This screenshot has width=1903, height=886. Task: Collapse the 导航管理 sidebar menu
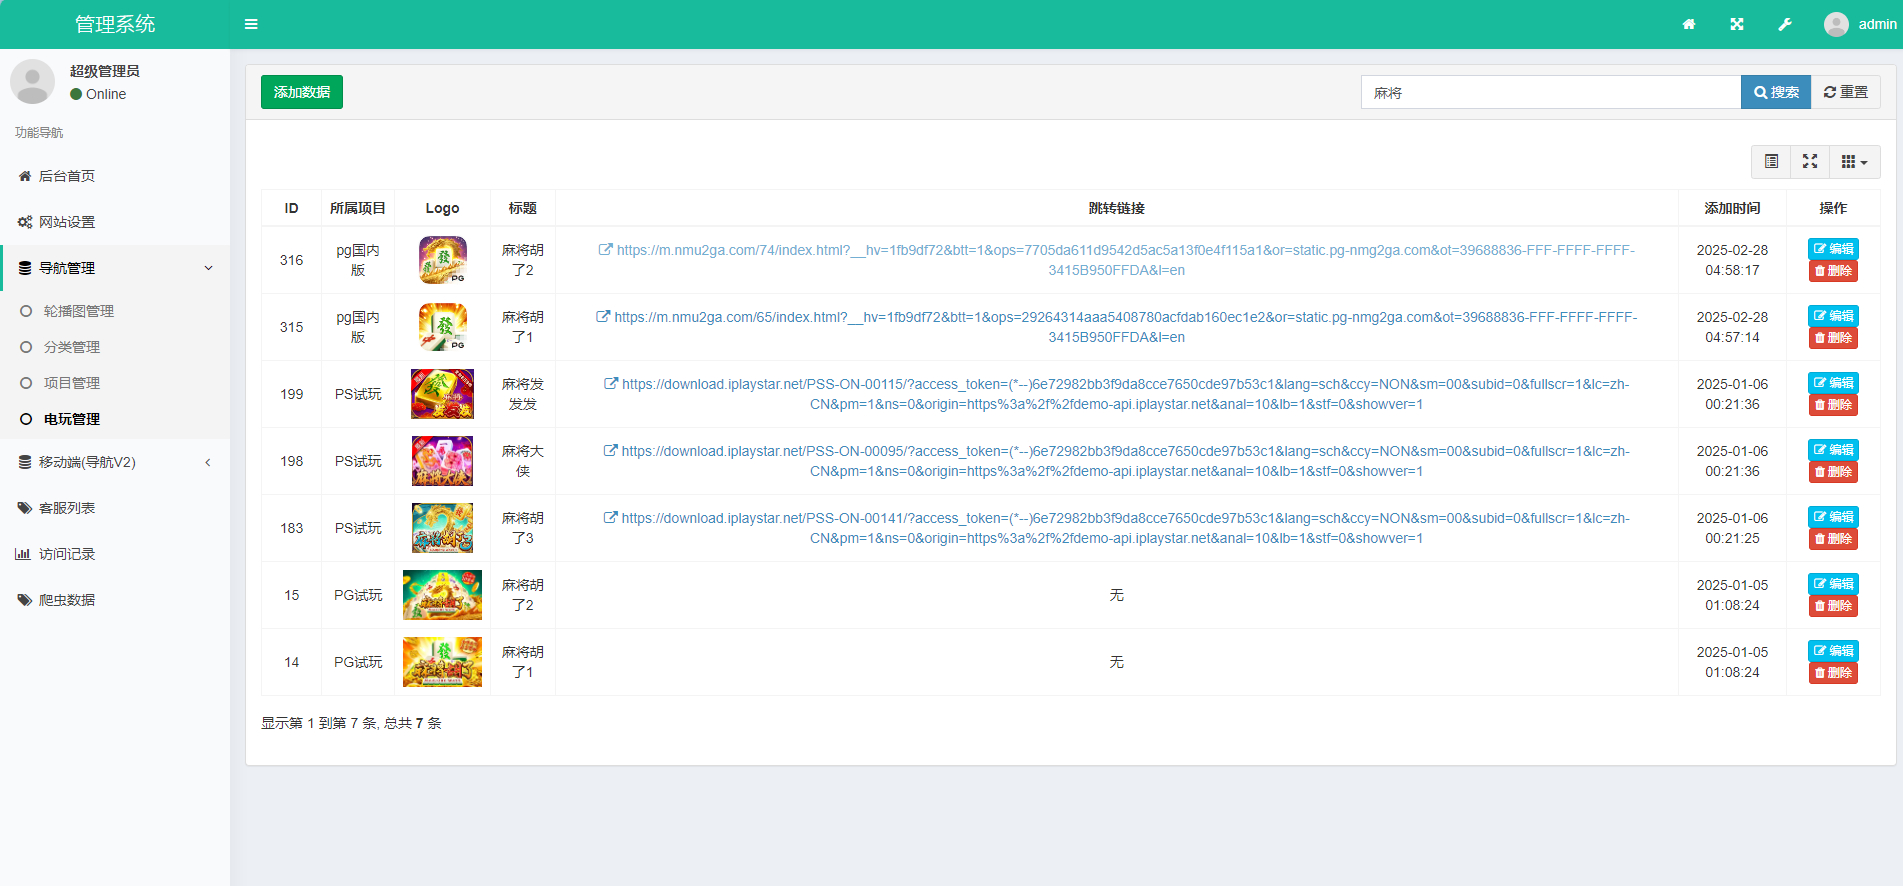pos(115,268)
